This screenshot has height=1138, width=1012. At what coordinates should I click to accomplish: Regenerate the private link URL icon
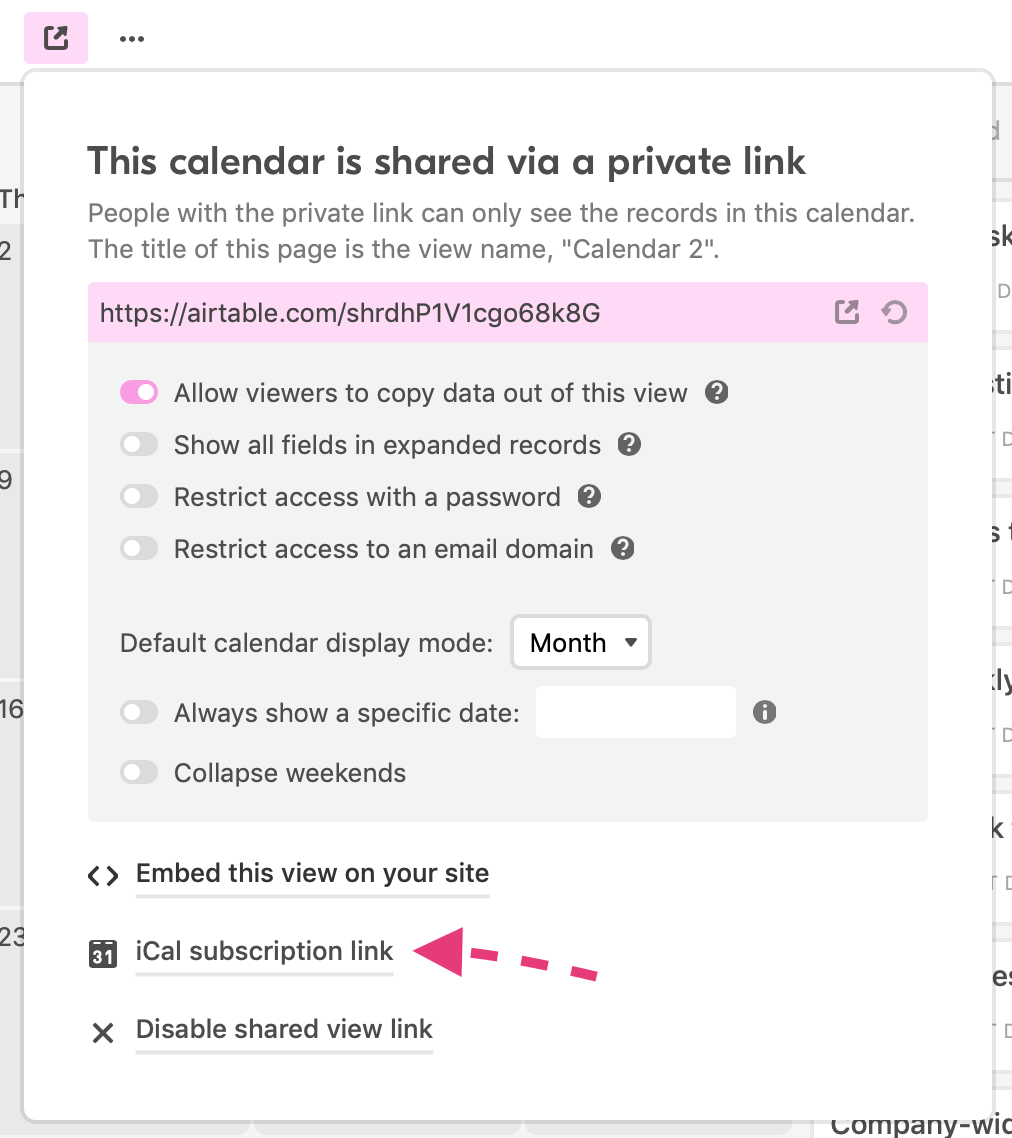click(x=894, y=312)
